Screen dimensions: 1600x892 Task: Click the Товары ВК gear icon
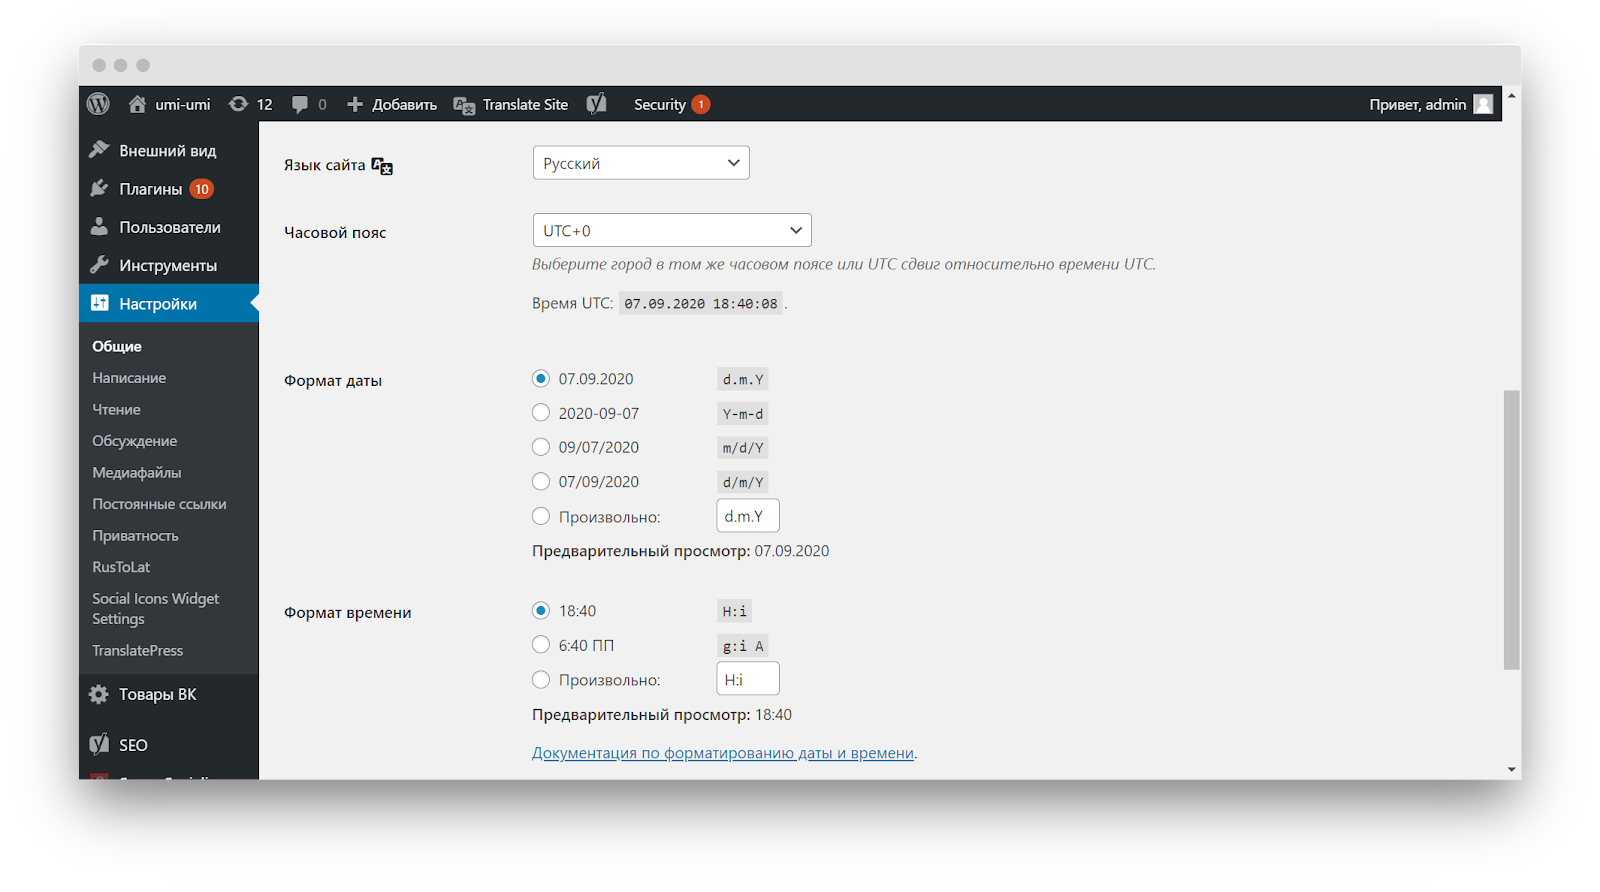pyautogui.click(x=99, y=694)
